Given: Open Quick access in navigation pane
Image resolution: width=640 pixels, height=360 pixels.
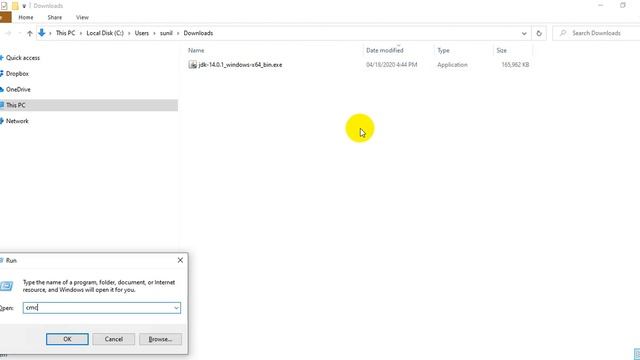Looking at the screenshot, I should tap(23, 58).
